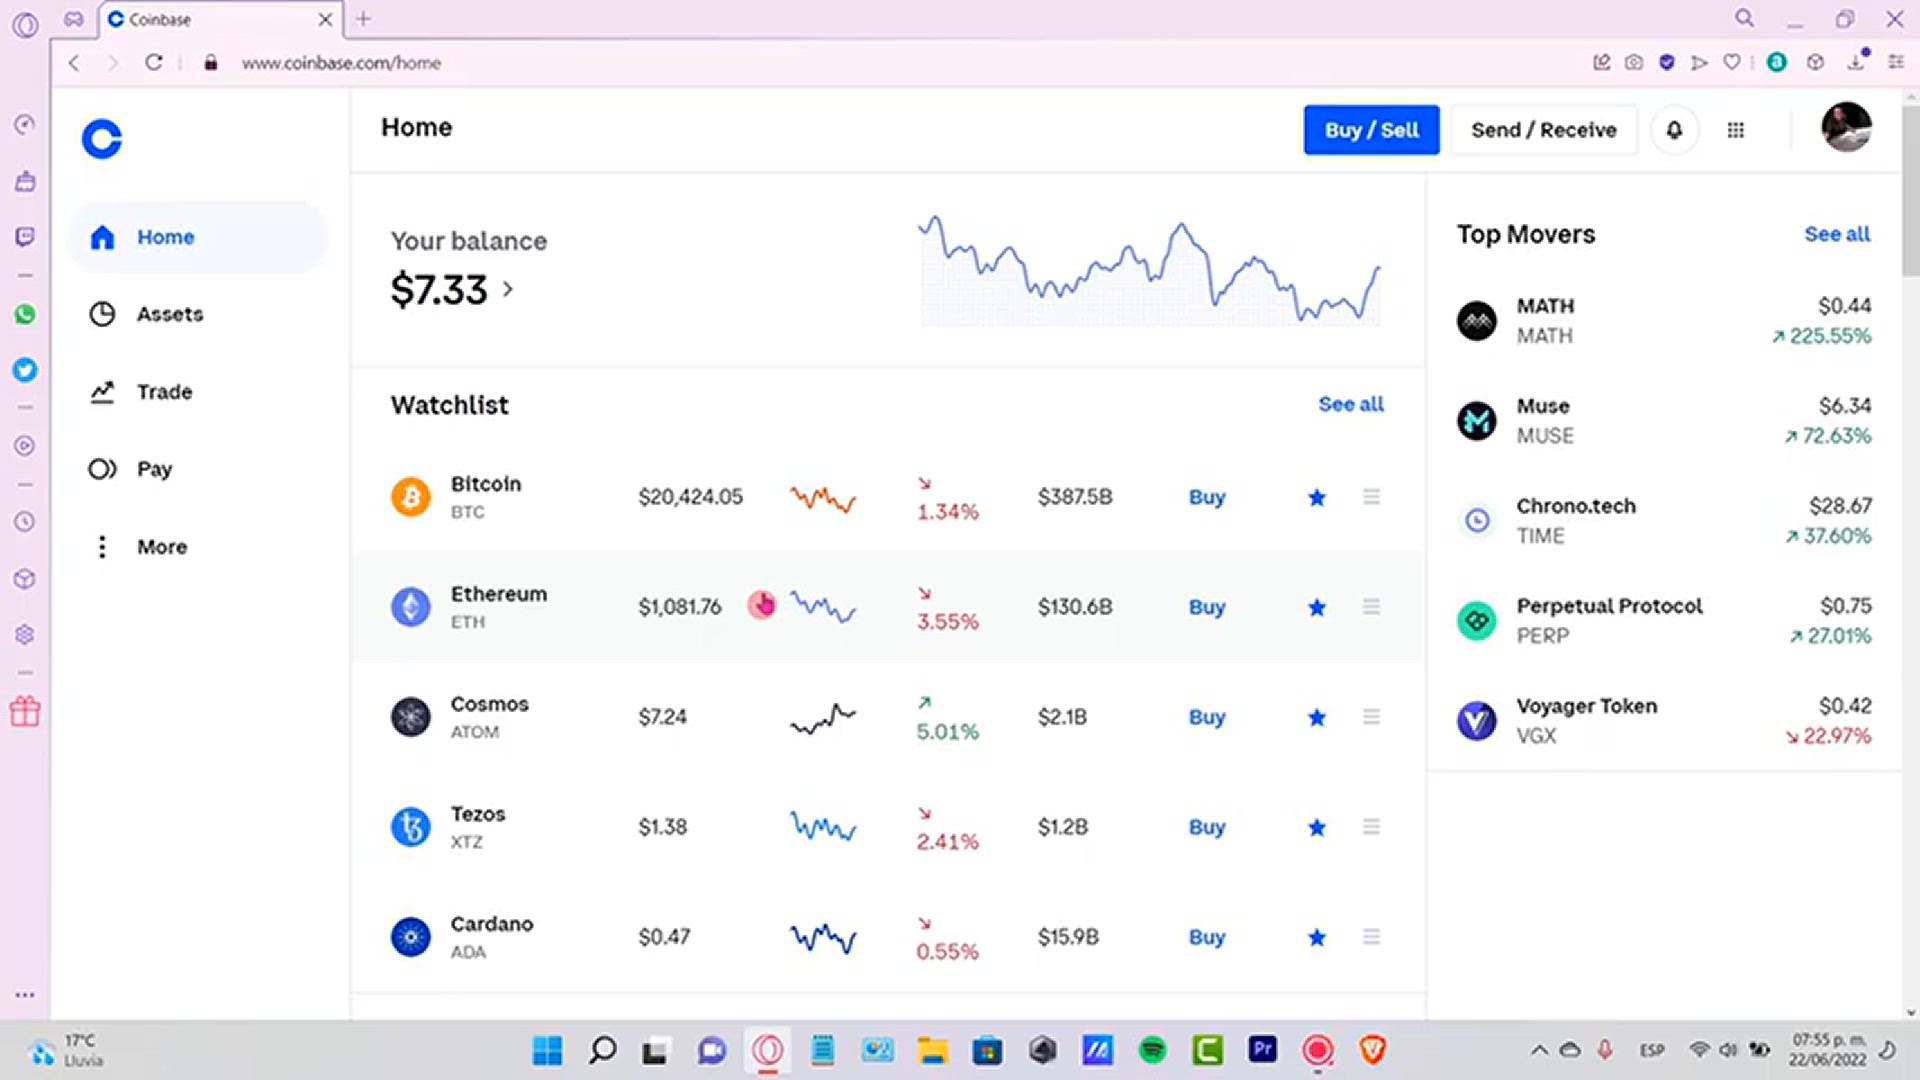Click the Buy / Sell button
1920x1080 pixels.
1371,130
